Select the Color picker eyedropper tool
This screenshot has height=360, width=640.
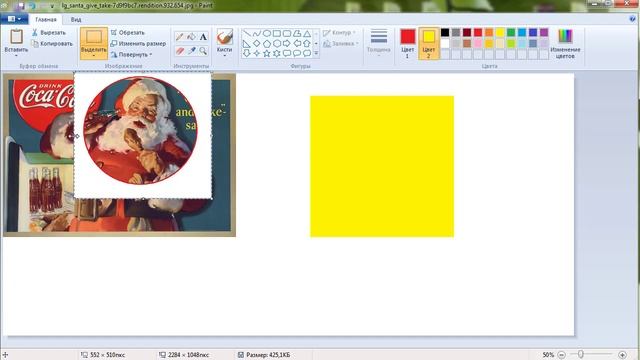pyautogui.click(x=191, y=51)
